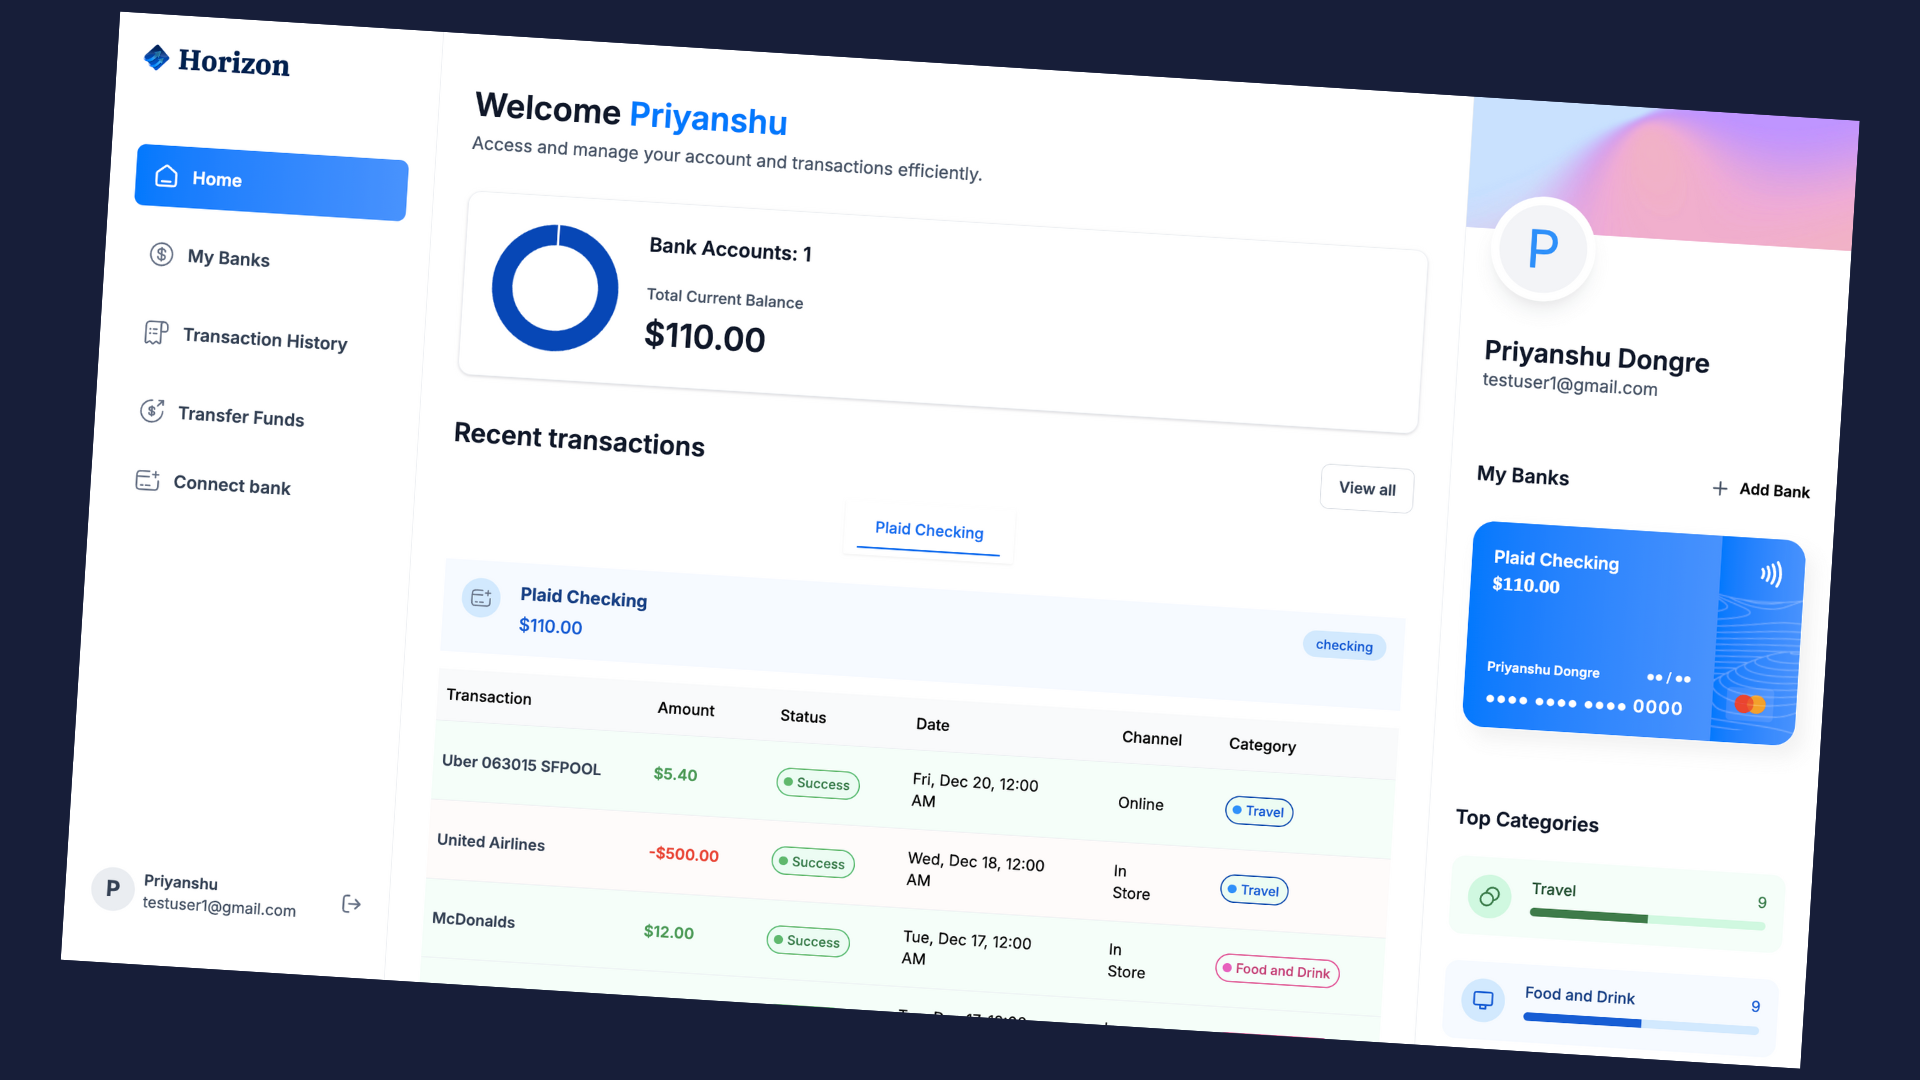Click the View all transactions button
The height and width of the screenshot is (1080, 1920).
(1366, 488)
